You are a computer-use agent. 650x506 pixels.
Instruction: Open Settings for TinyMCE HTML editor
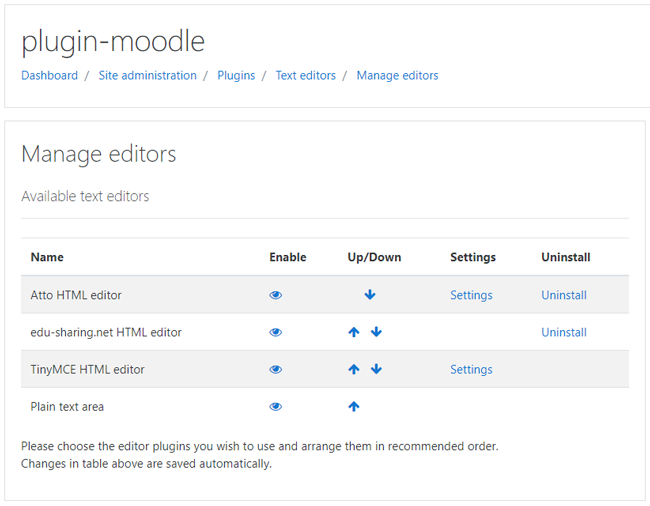[471, 369]
